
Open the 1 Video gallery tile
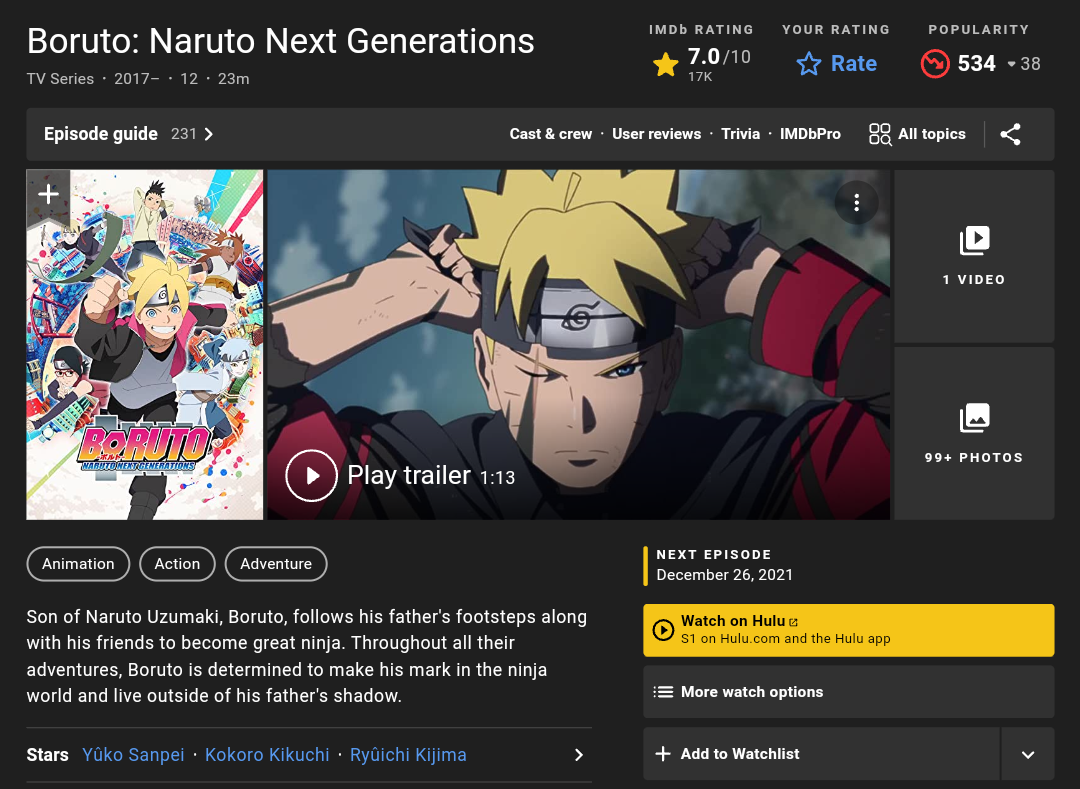pyautogui.click(x=973, y=257)
